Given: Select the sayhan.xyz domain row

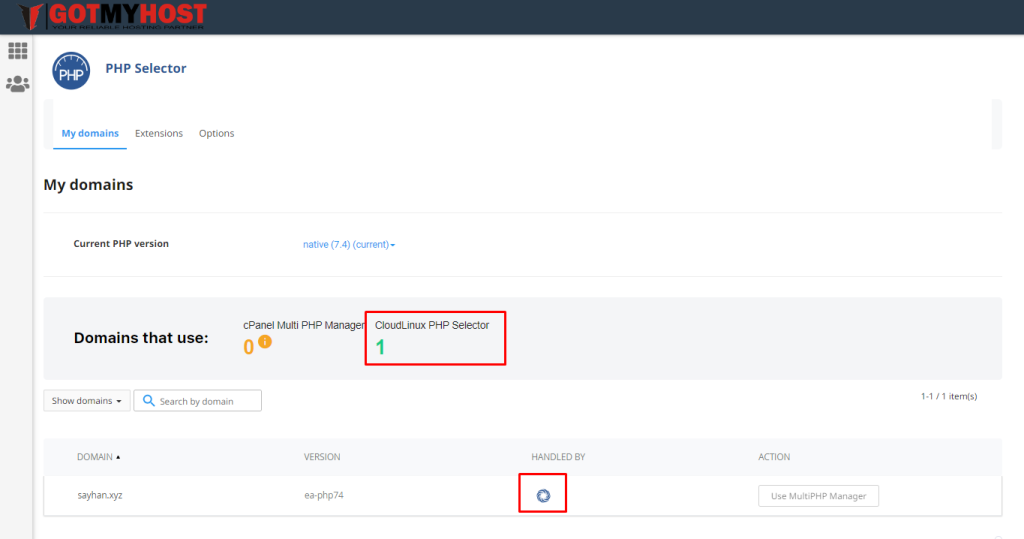Looking at the screenshot, I should (x=99, y=495).
